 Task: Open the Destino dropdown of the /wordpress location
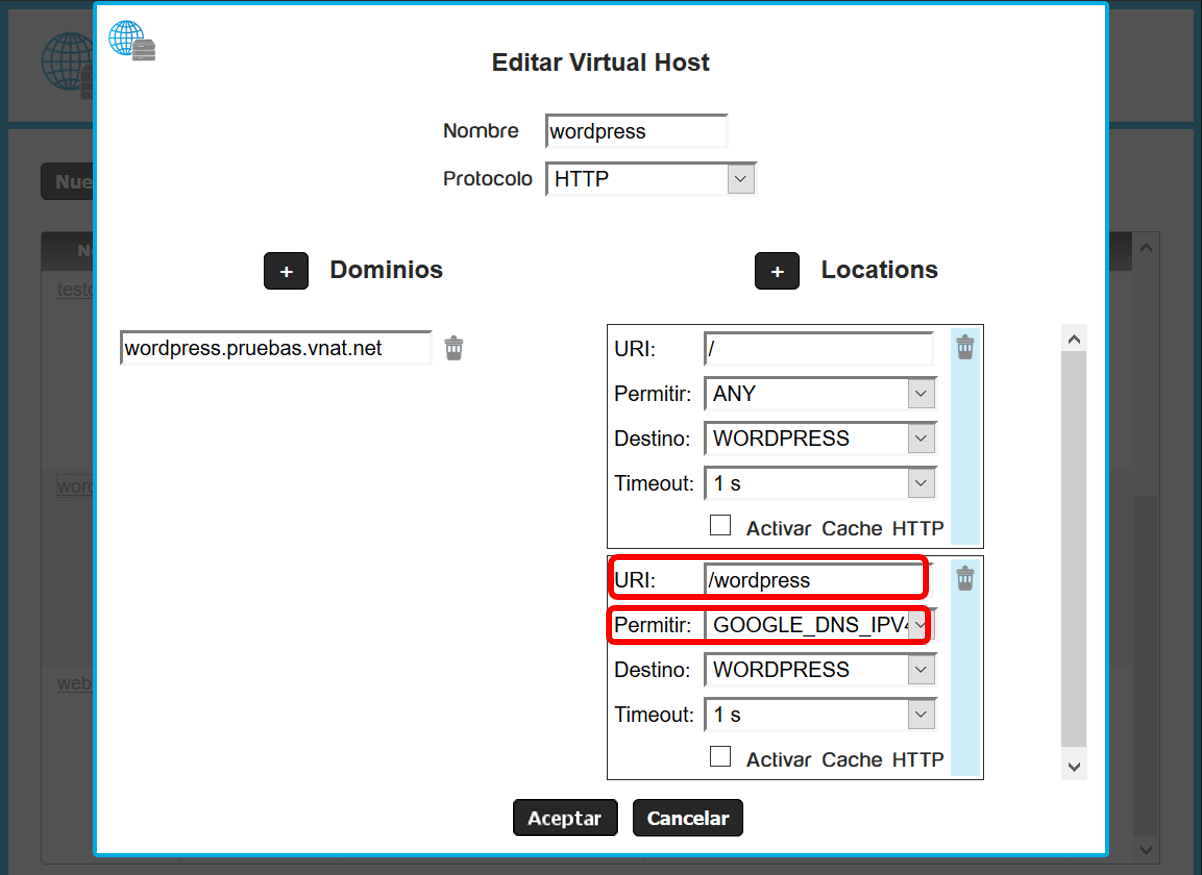[x=820, y=669]
